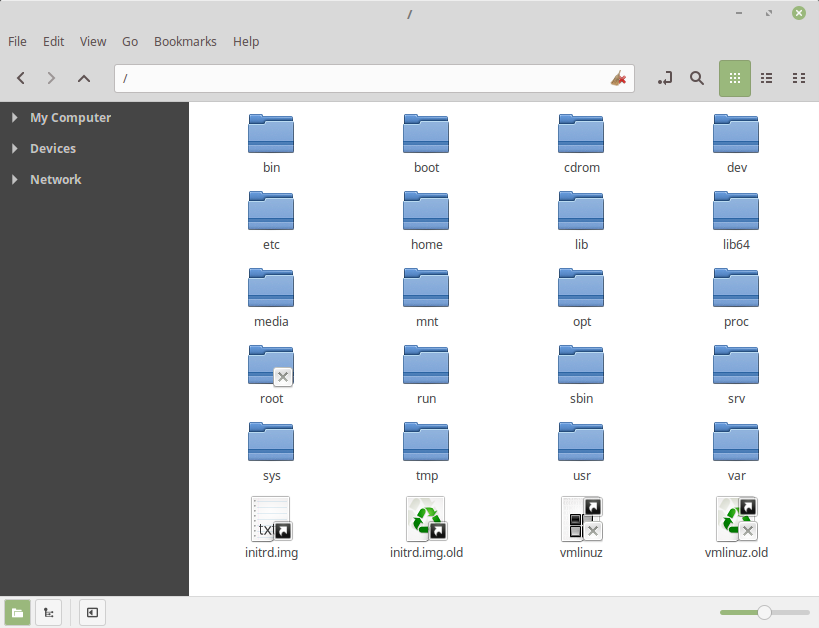819x628 pixels.
Task: Switch to list view mode
Action: click(x=766, y=78)
